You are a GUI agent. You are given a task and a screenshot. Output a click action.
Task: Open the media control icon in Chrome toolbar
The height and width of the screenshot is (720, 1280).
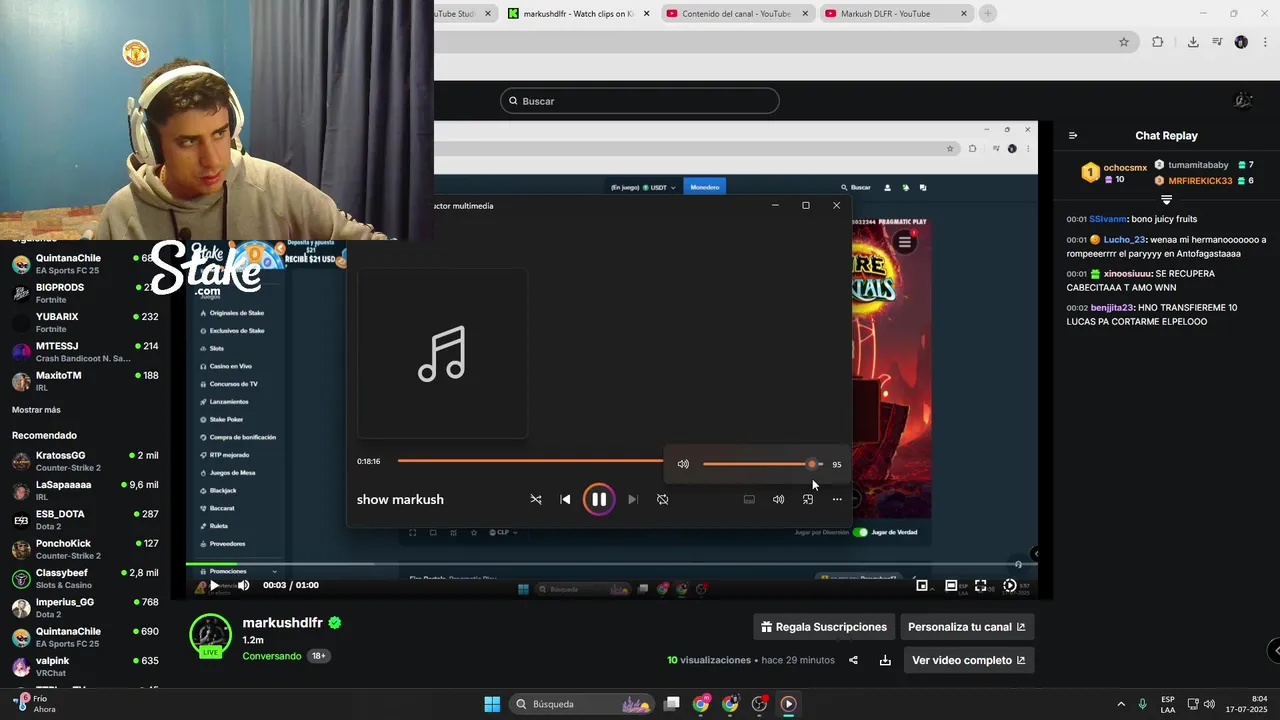point(1217,42)
